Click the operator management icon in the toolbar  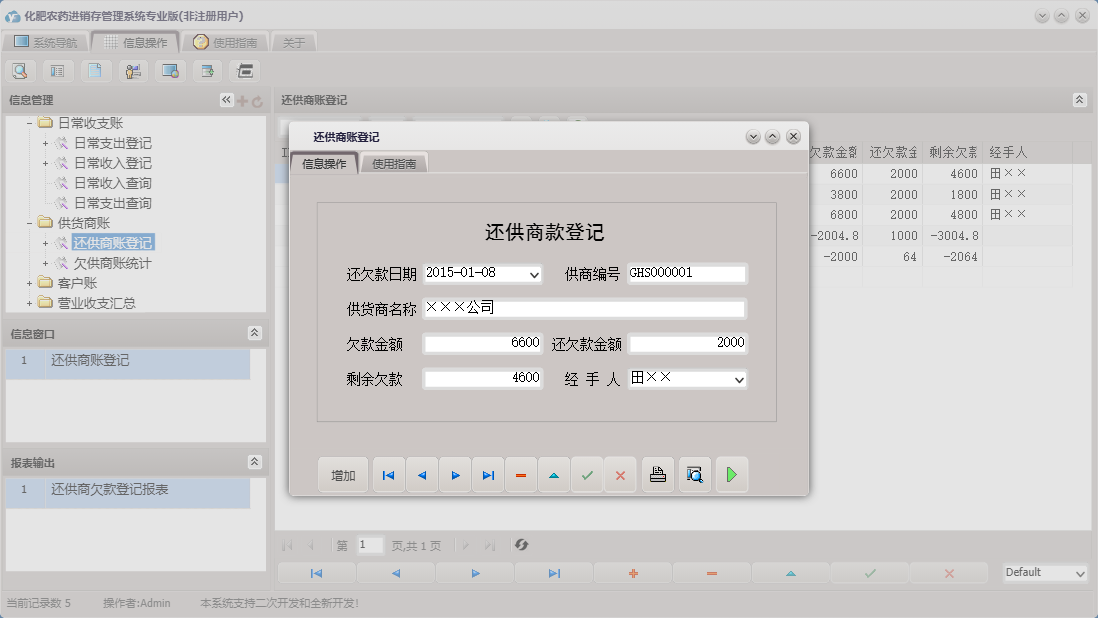coord(134,71)
